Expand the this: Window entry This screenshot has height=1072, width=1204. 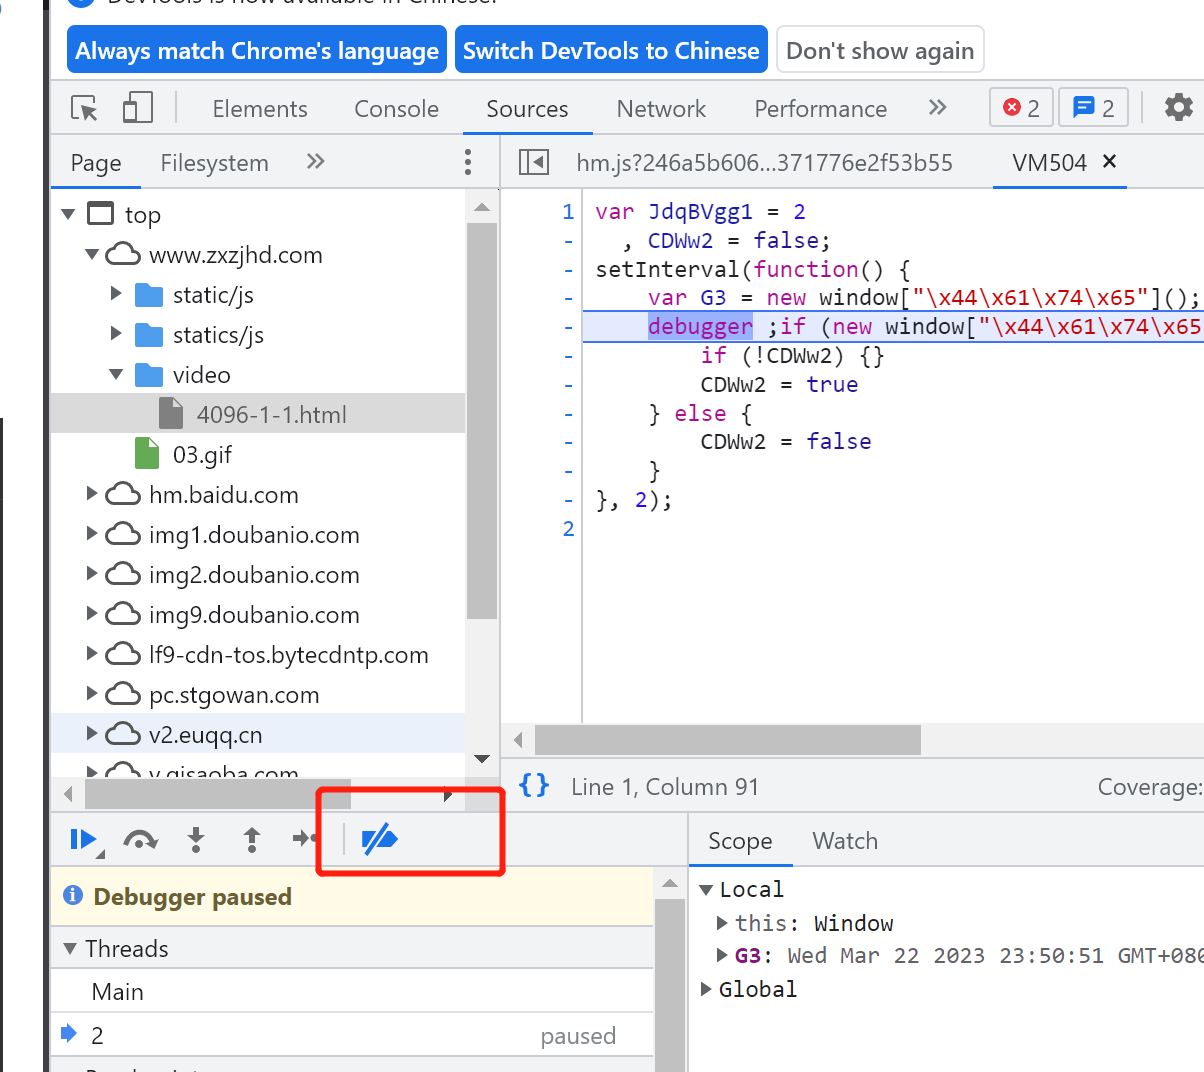[x=722, y=922]
